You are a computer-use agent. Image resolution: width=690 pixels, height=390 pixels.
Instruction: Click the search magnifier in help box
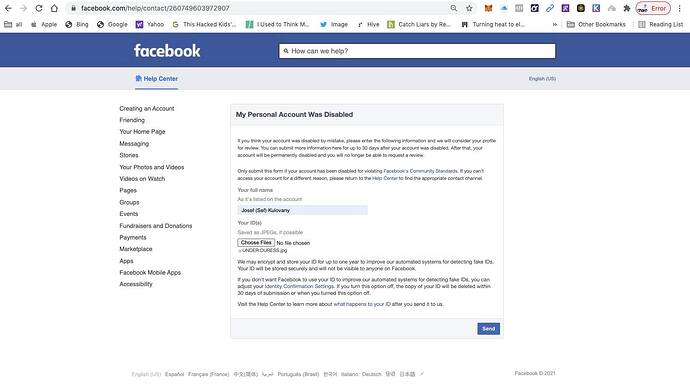[x=286, y=51]
